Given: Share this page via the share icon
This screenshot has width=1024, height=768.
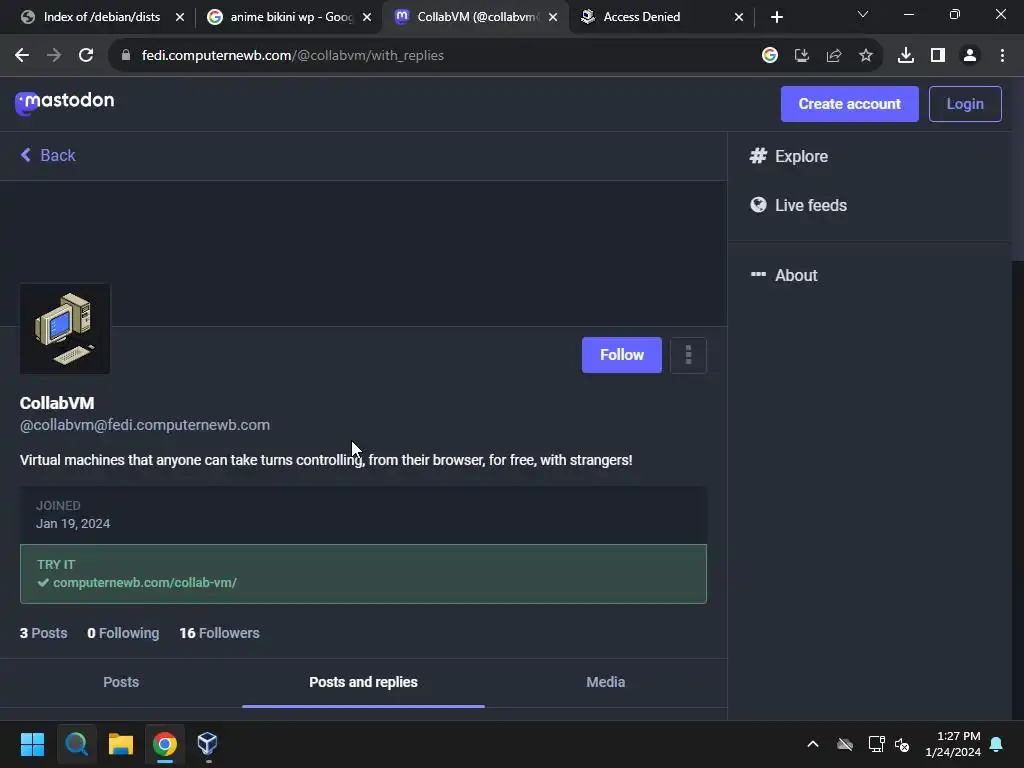Looking at the screenshot, I should pyautogui.click(x=834, y=56).
